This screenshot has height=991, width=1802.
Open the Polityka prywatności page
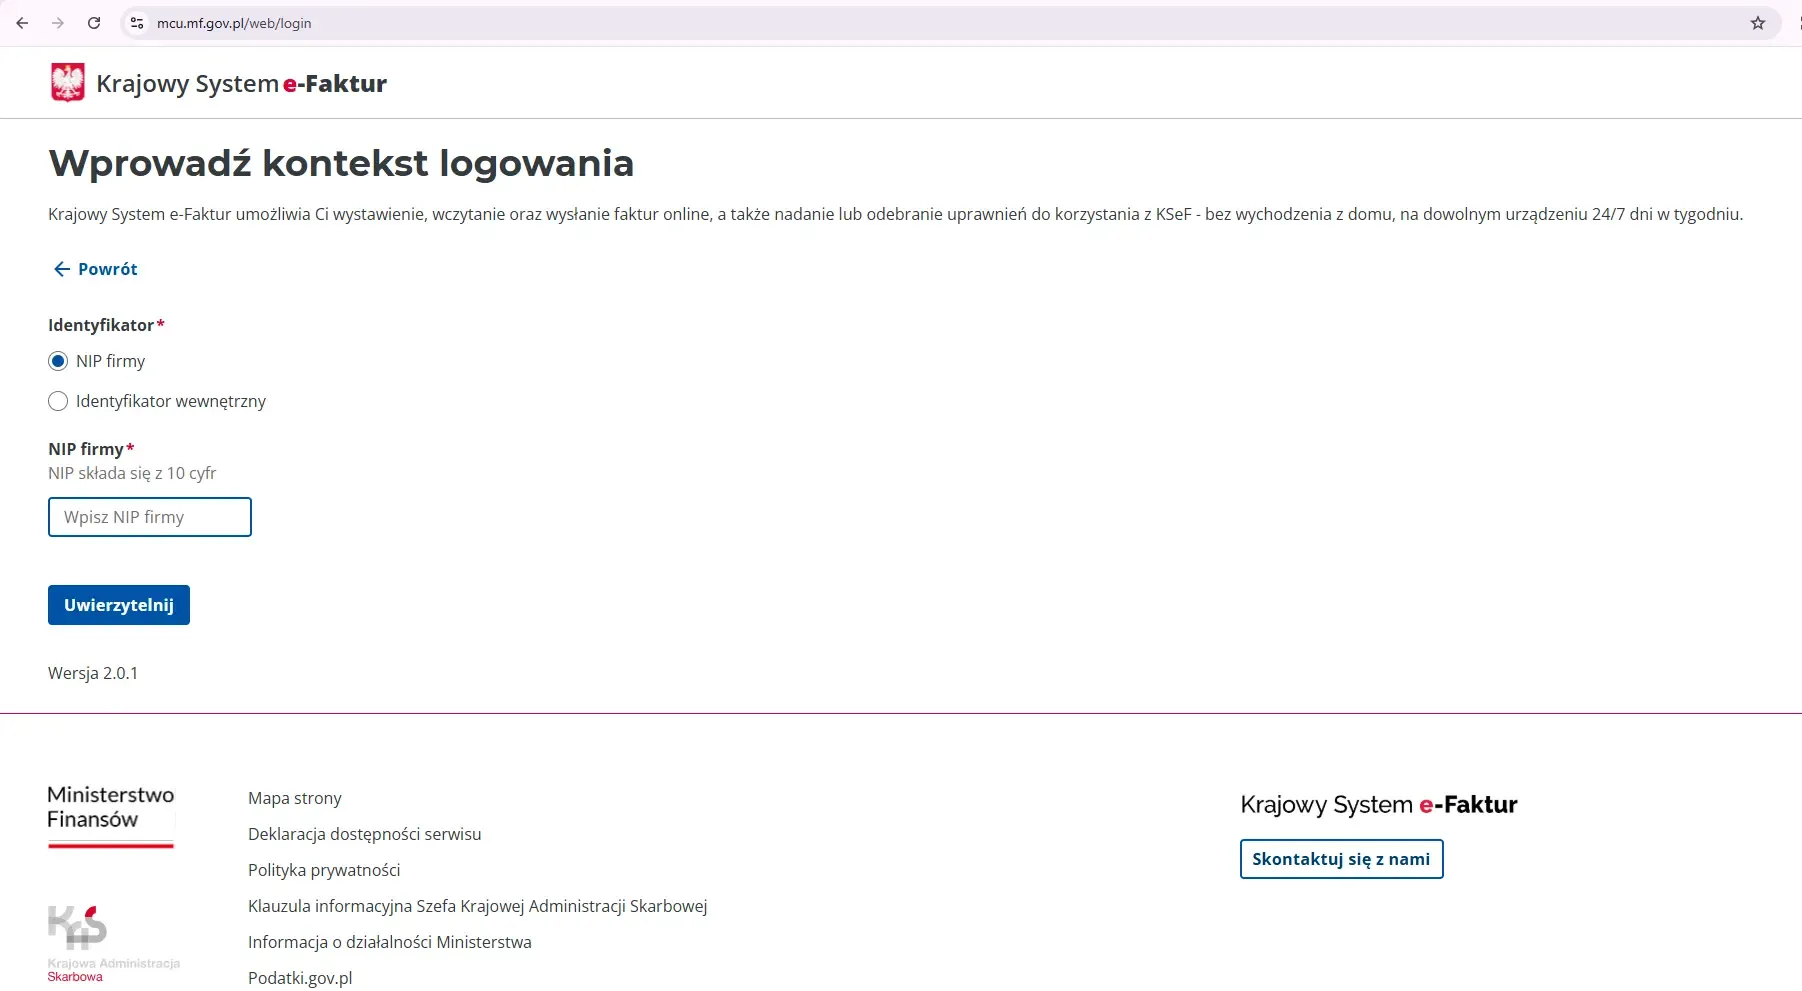[x=324, y=870]
